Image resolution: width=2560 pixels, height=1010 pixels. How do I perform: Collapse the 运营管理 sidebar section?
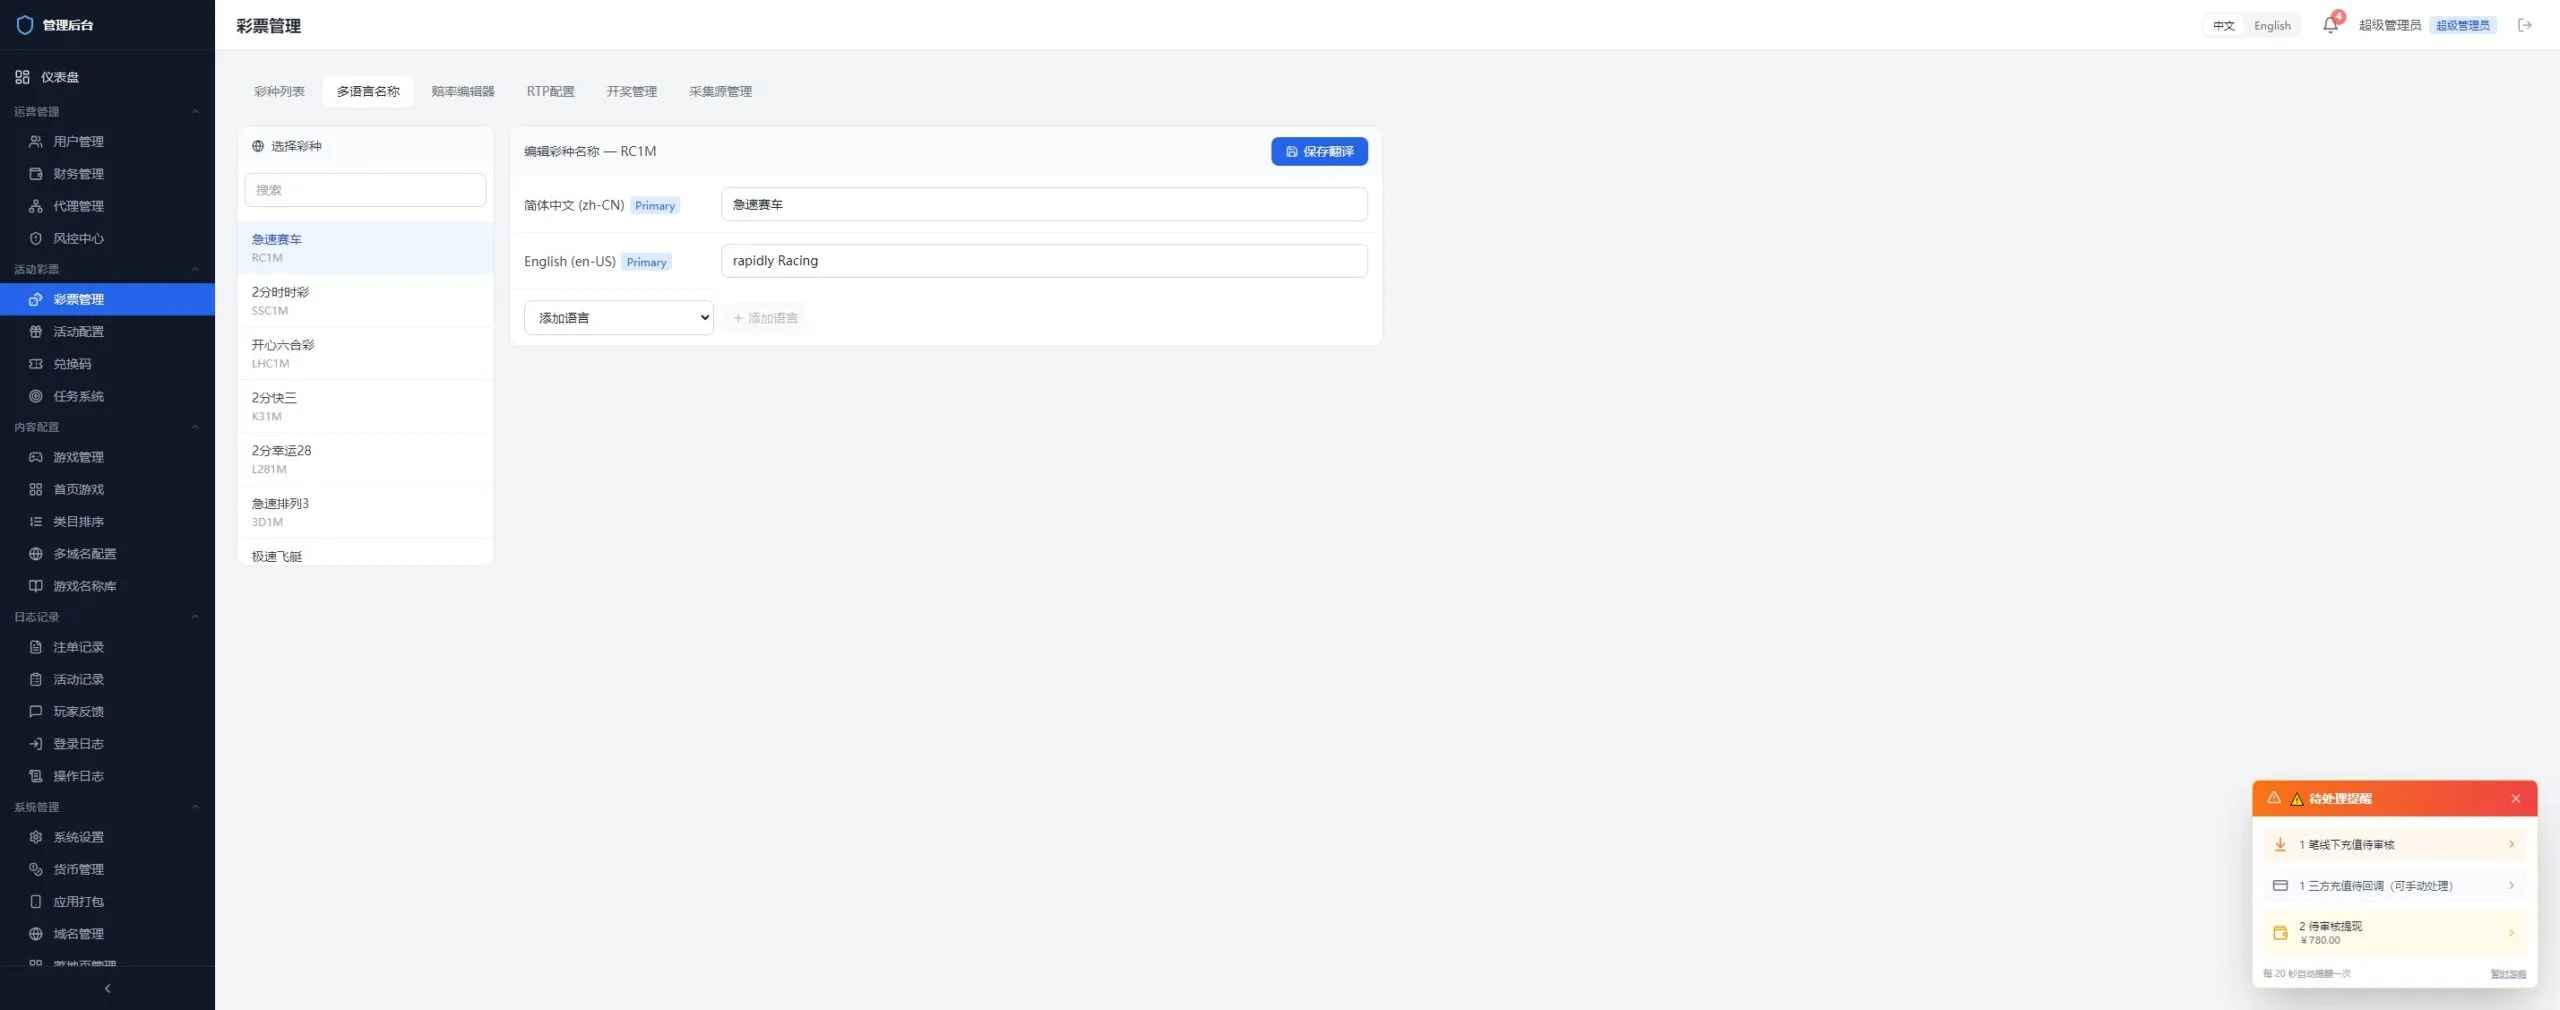click(x=195, y=112)
